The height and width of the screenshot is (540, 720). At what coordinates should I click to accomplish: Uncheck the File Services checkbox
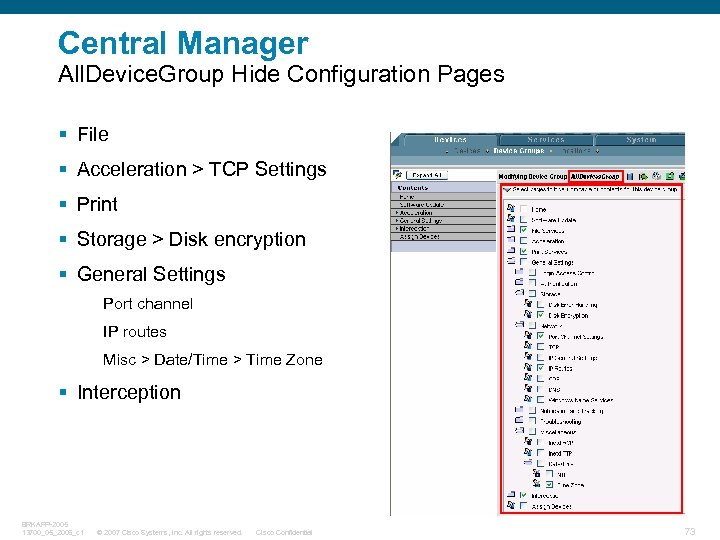click(523, 229)
